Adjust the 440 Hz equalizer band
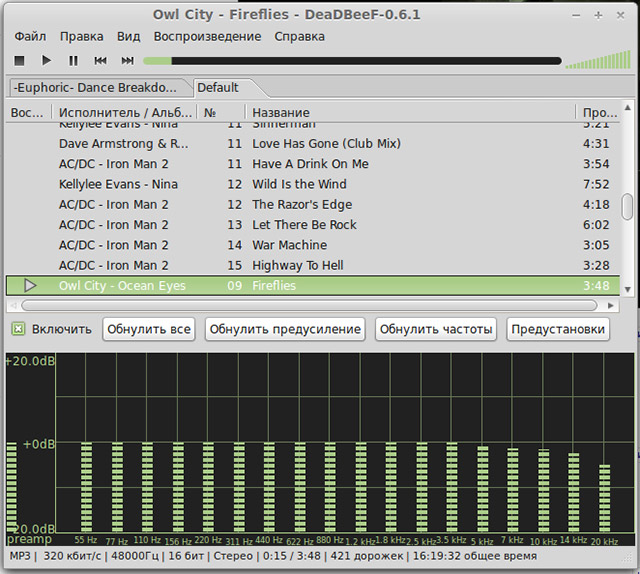 pos(269,487)
